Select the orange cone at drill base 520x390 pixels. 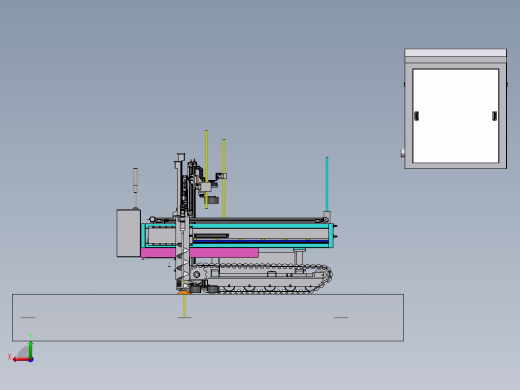184,293
